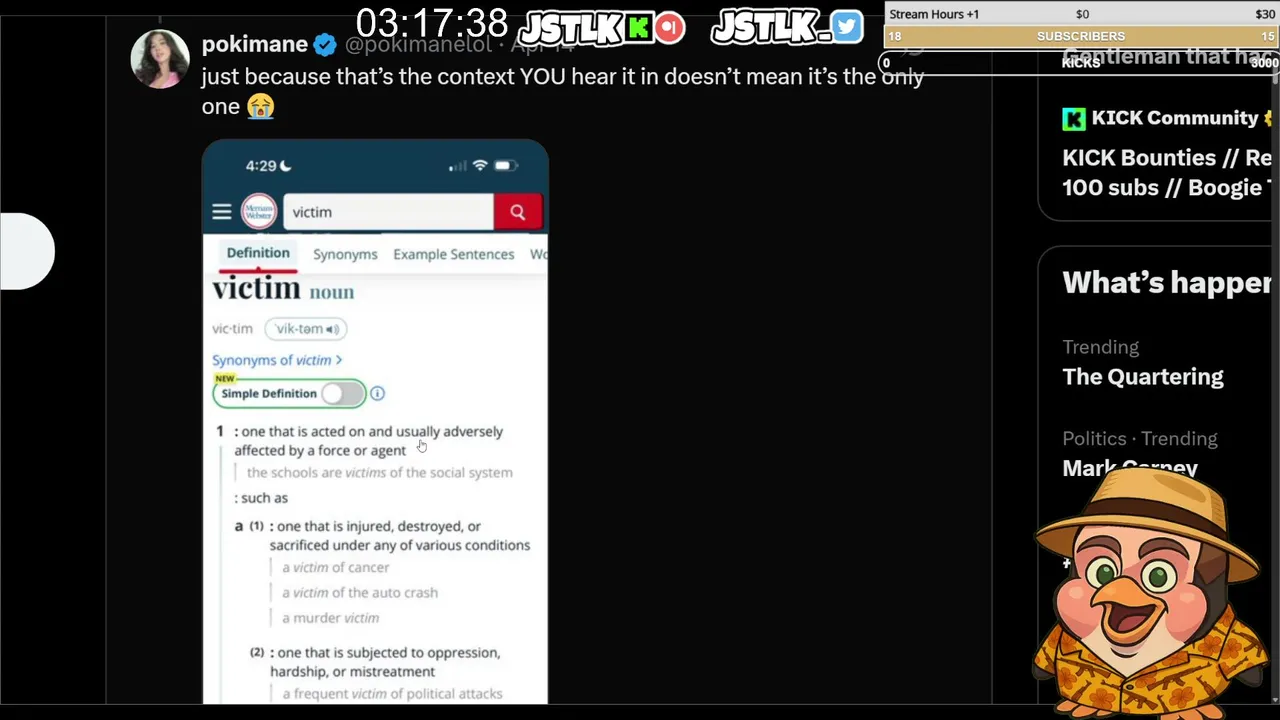
Task: Click the Twitter bird icon in overlay
Action: click(x=846, y=27)
